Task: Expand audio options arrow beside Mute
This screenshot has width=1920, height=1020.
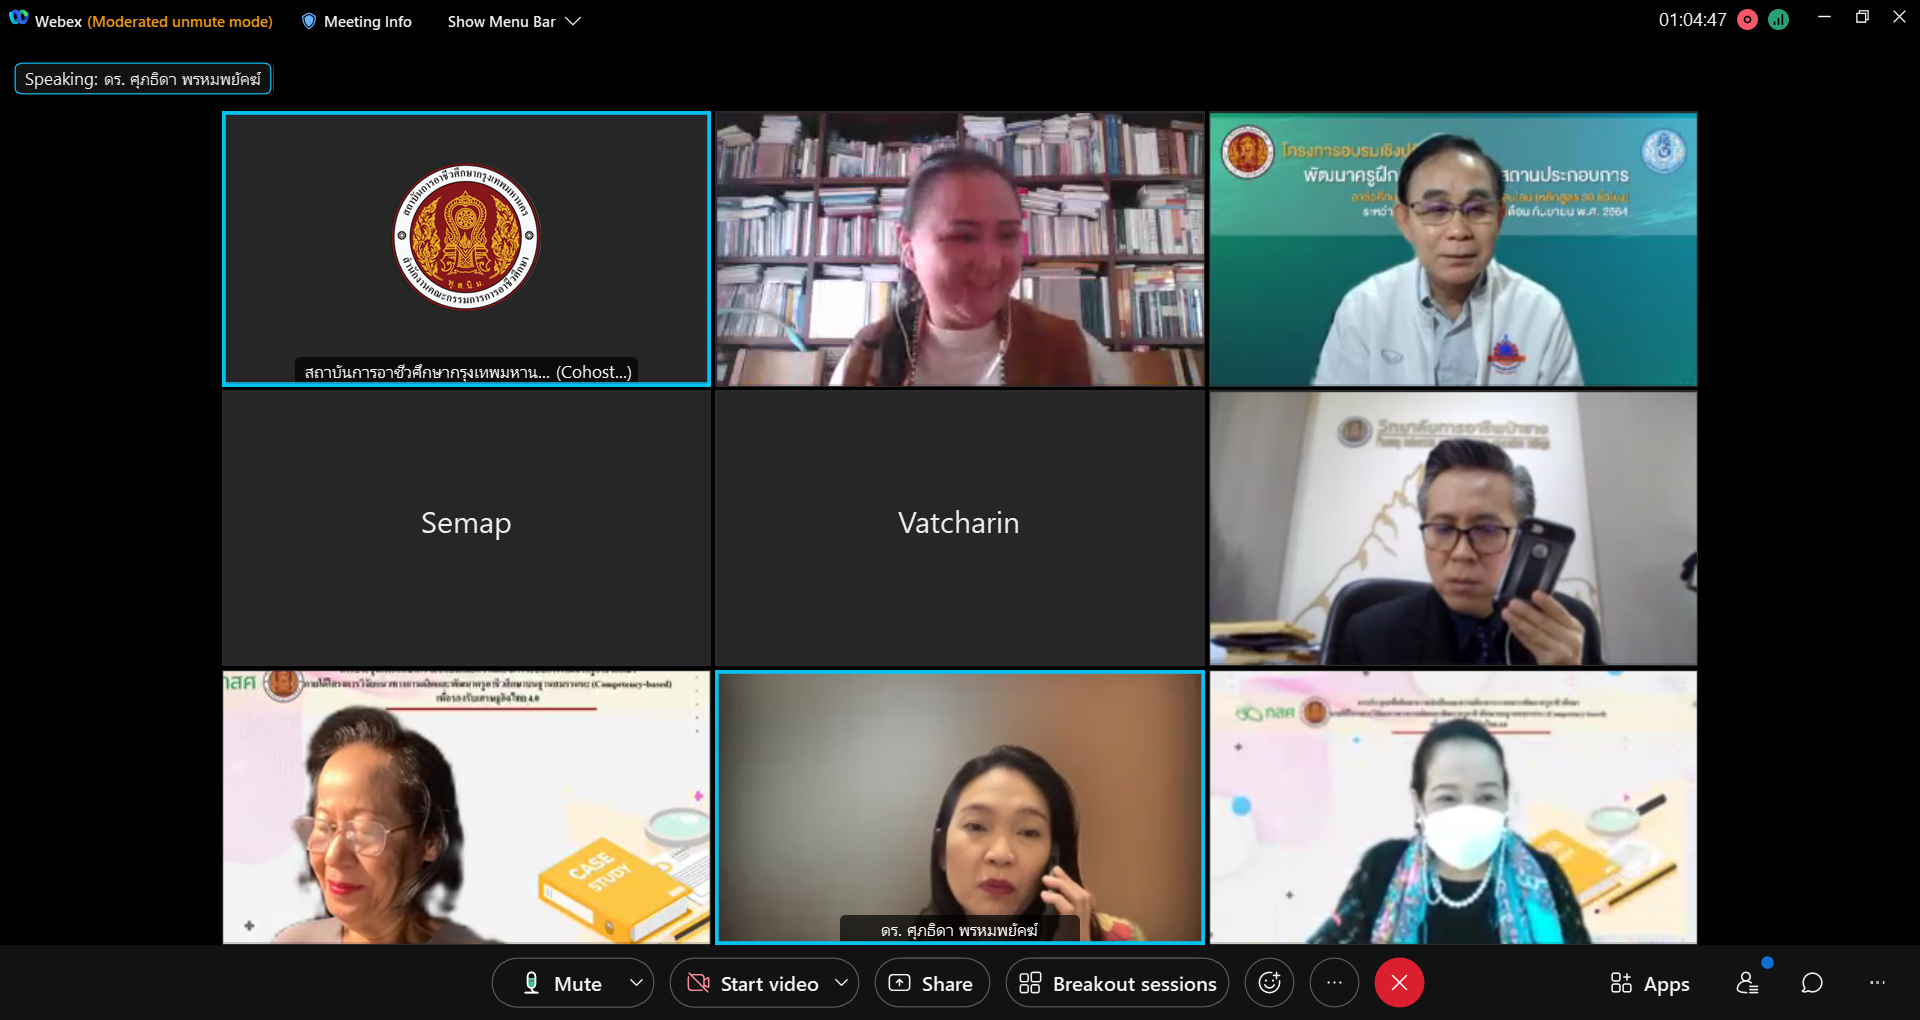Action: (x=636, y=984)
